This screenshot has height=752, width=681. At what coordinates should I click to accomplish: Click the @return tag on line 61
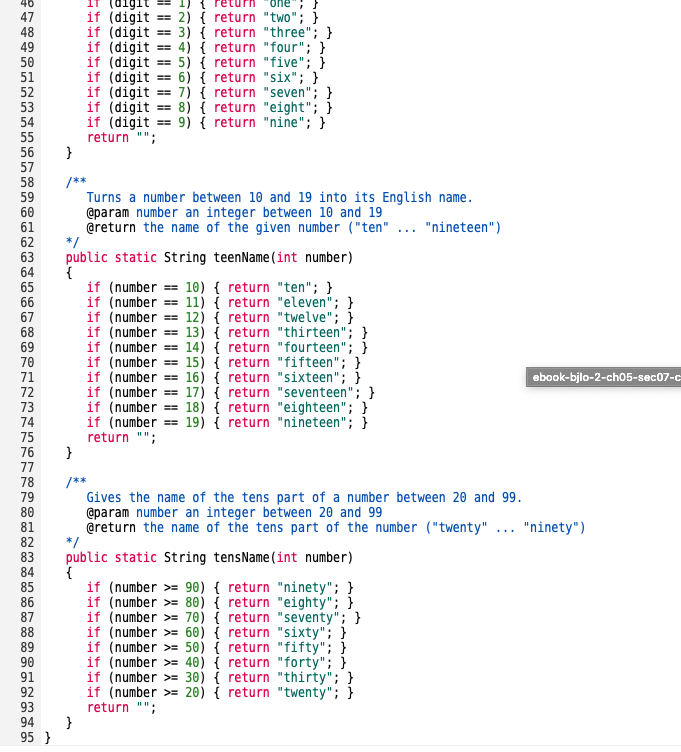pyautogui.click(x=111, y=227)
